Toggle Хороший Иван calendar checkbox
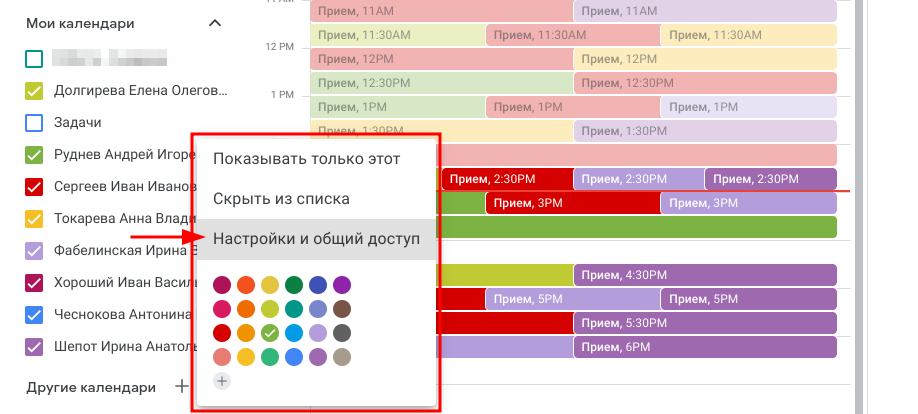 34,283
